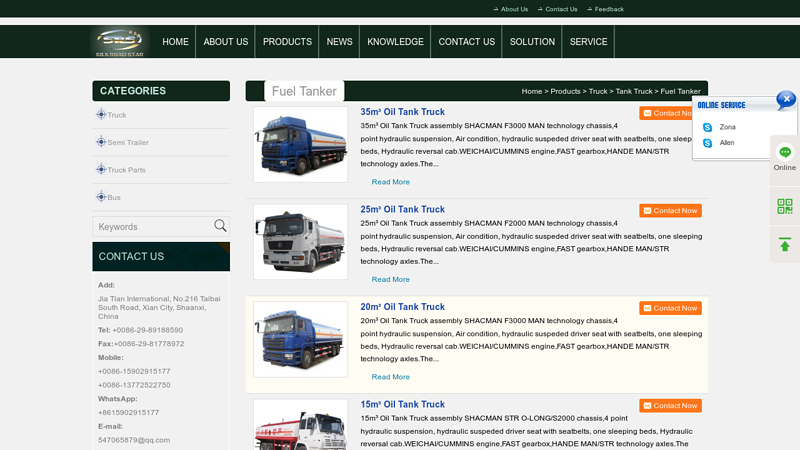Image resolution: width=800 pixels, height=450 pixels.
Task: Click Truck in the breadcrumb
Action: pos(598,91)
